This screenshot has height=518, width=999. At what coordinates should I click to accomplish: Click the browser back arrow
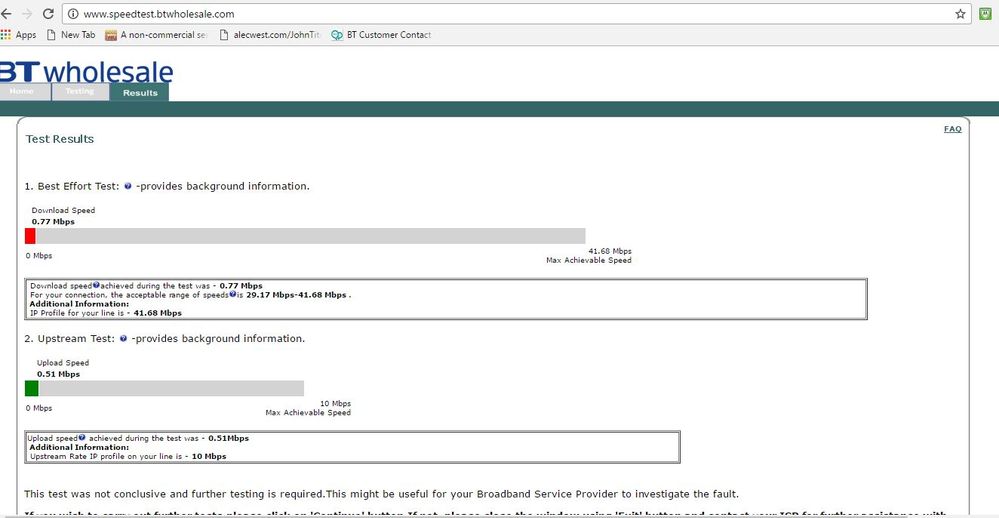(6, 13)
